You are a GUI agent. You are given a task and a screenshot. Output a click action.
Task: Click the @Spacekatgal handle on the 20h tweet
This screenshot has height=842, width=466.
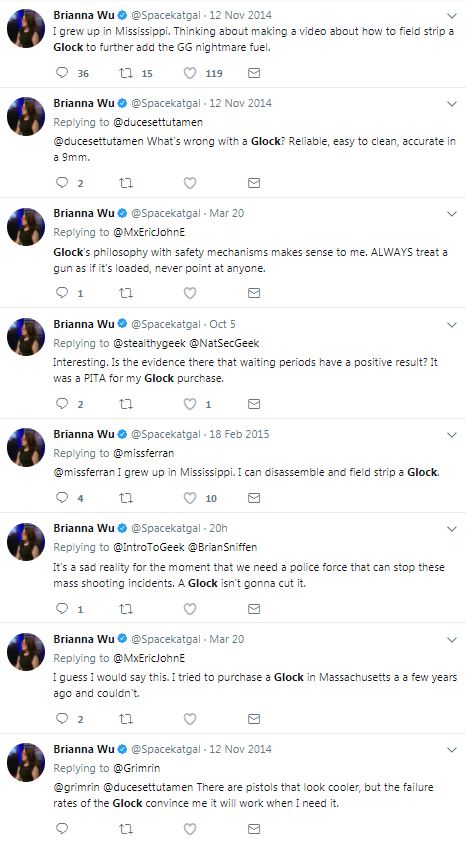166,528
